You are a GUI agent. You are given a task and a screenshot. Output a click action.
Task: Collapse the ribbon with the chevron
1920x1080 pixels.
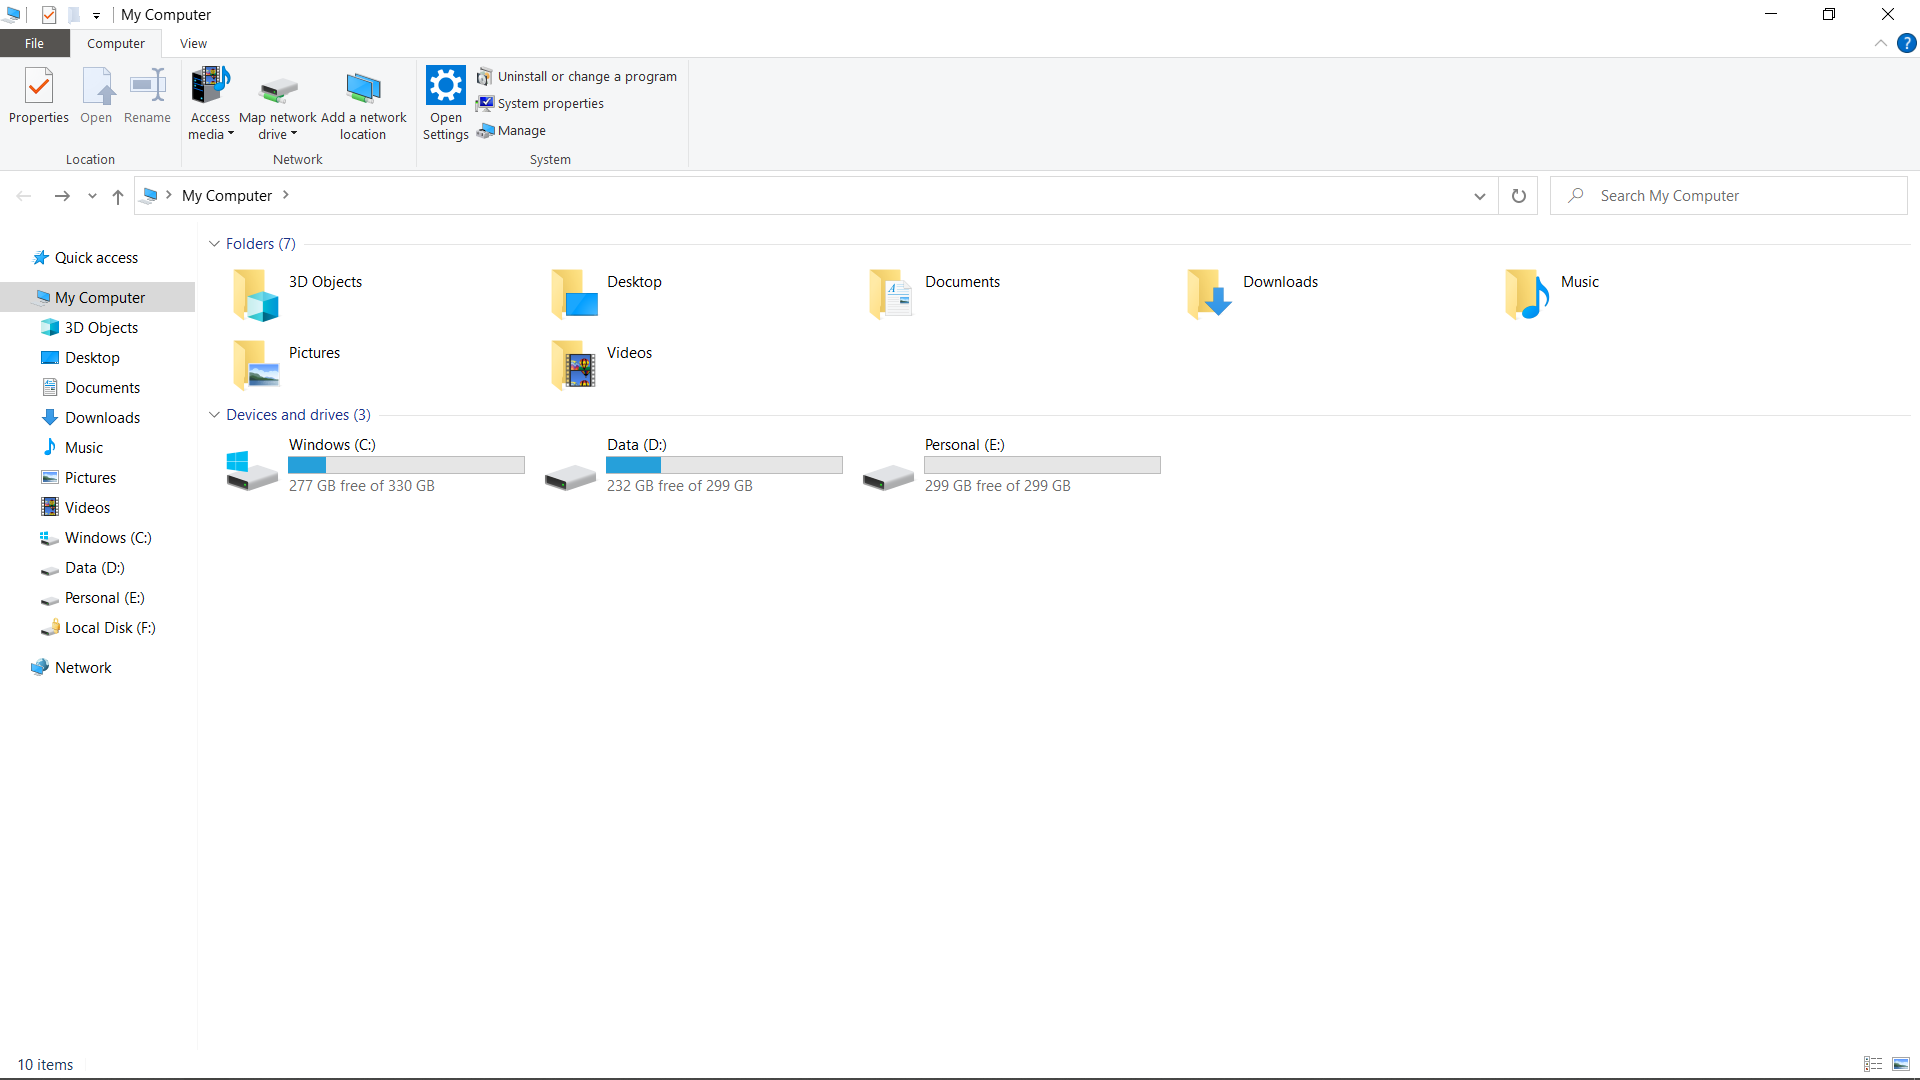click(1881, 43)
